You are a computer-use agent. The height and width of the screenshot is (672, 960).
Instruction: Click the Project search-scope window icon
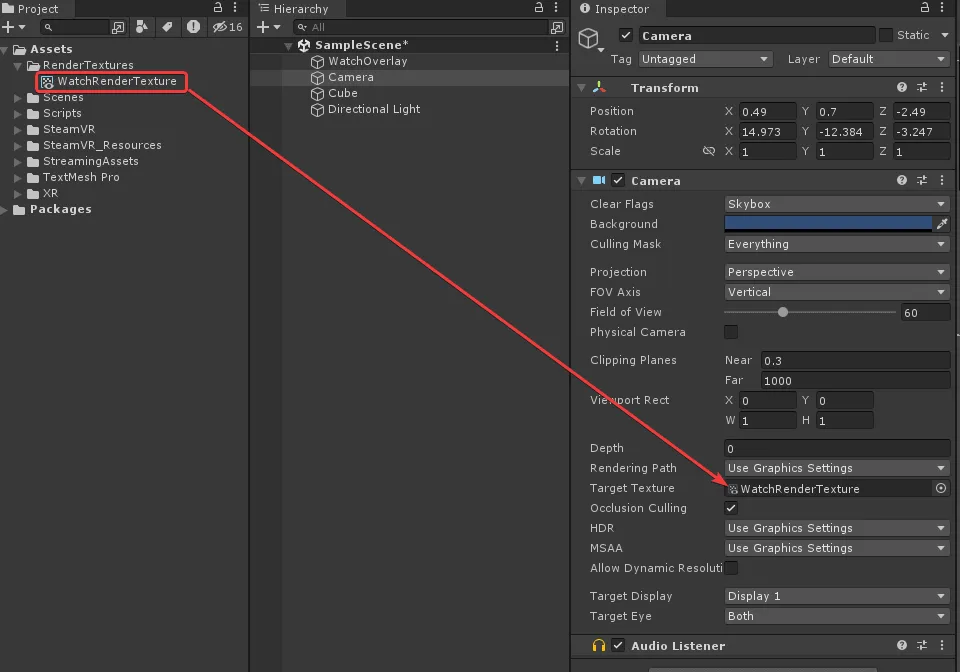pyautogui.click(x=118, y=28)
